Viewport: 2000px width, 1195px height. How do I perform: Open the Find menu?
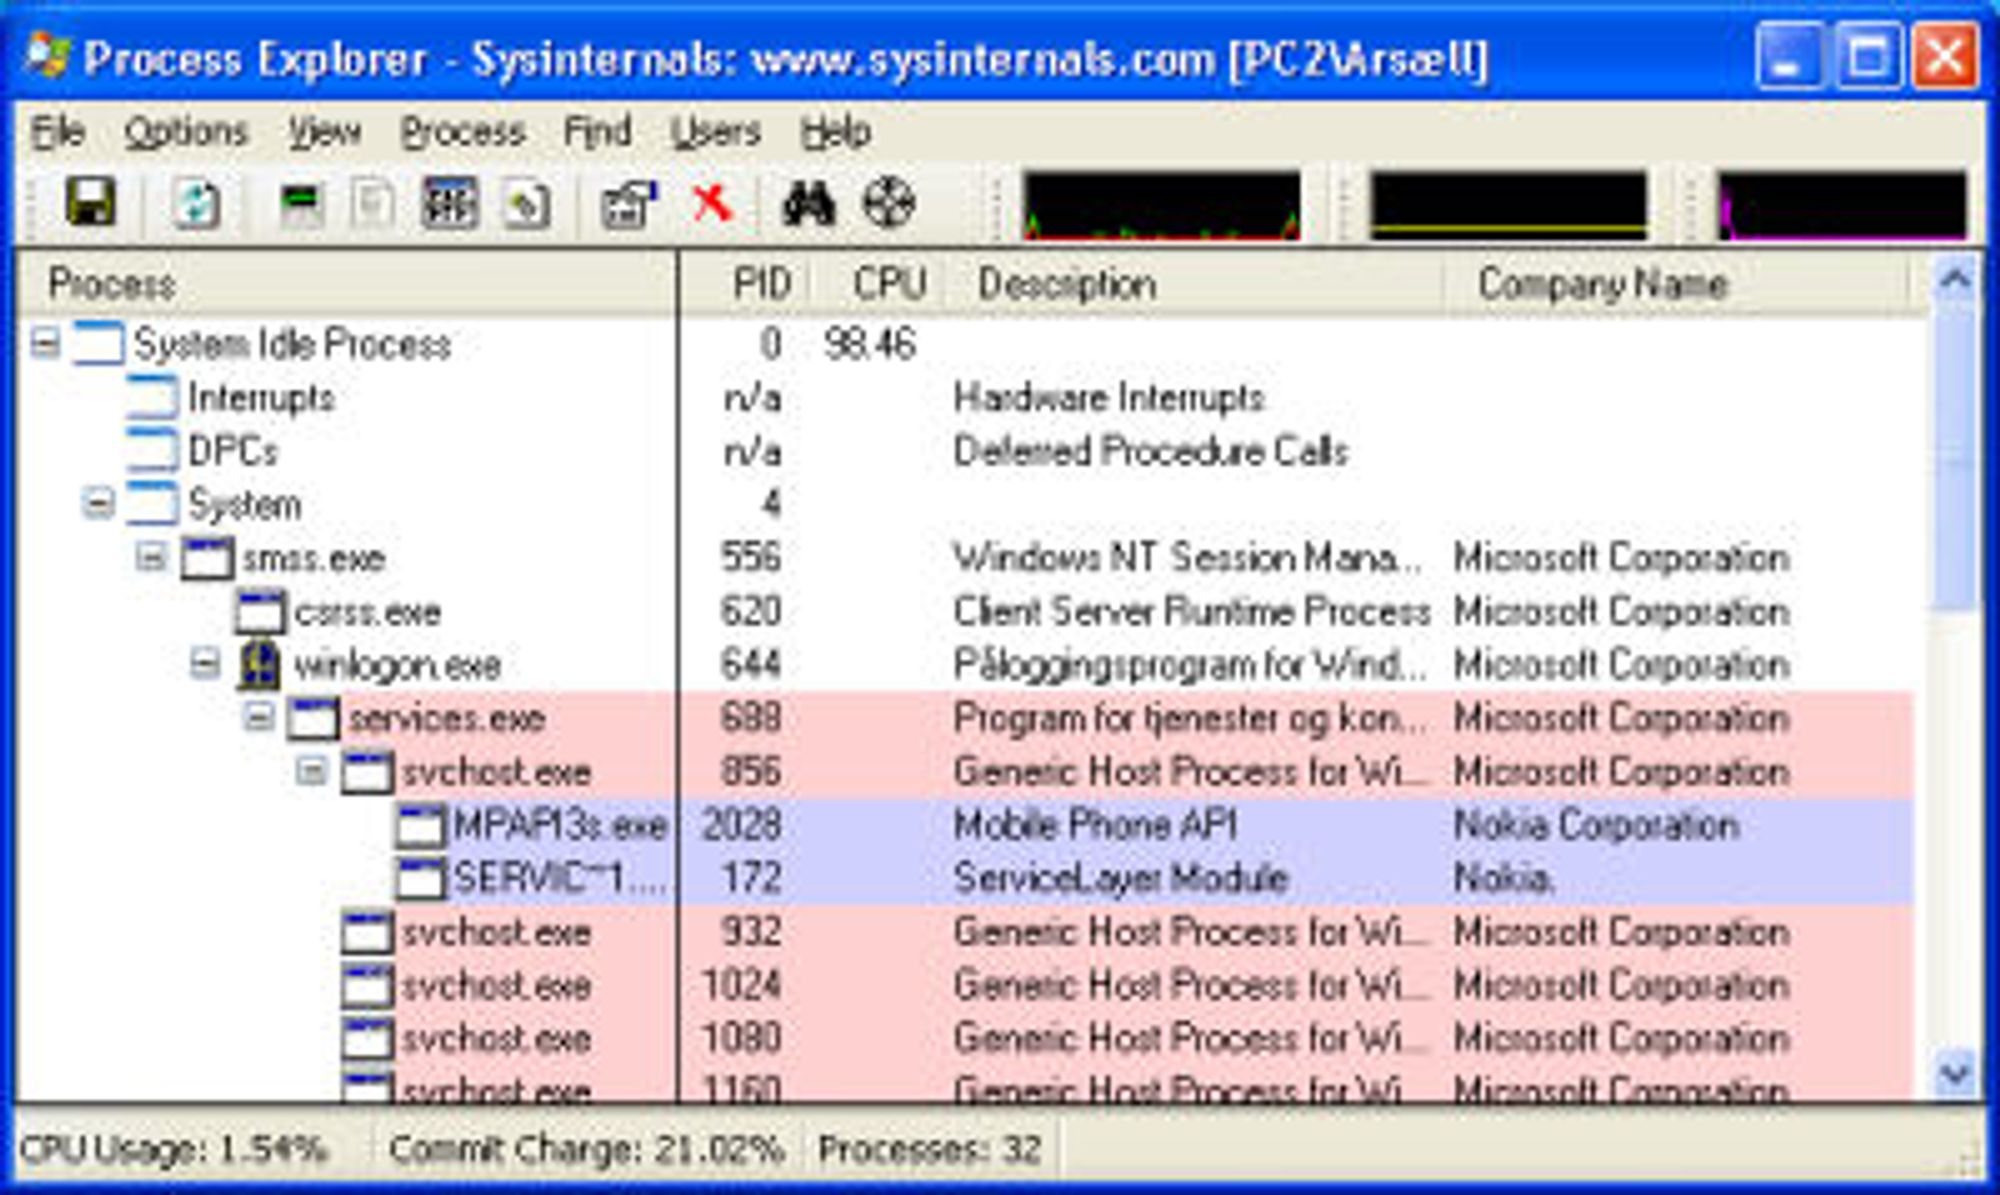pyautogui.click(x=597, y=132)
